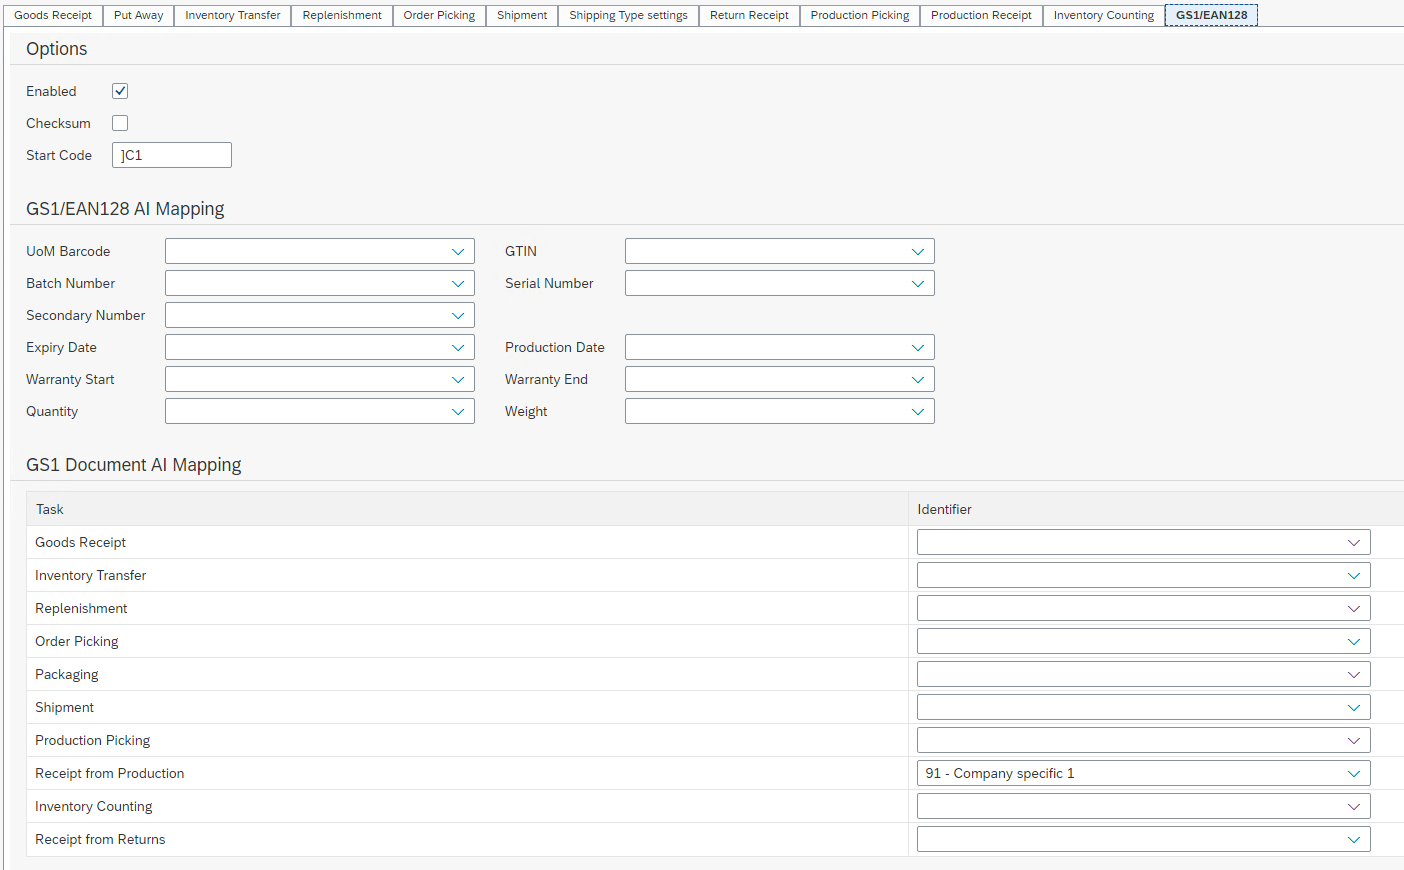Expand the Quantity mapping dropdown
Screen dimensions: 1404x870
[x=319, y=411]
